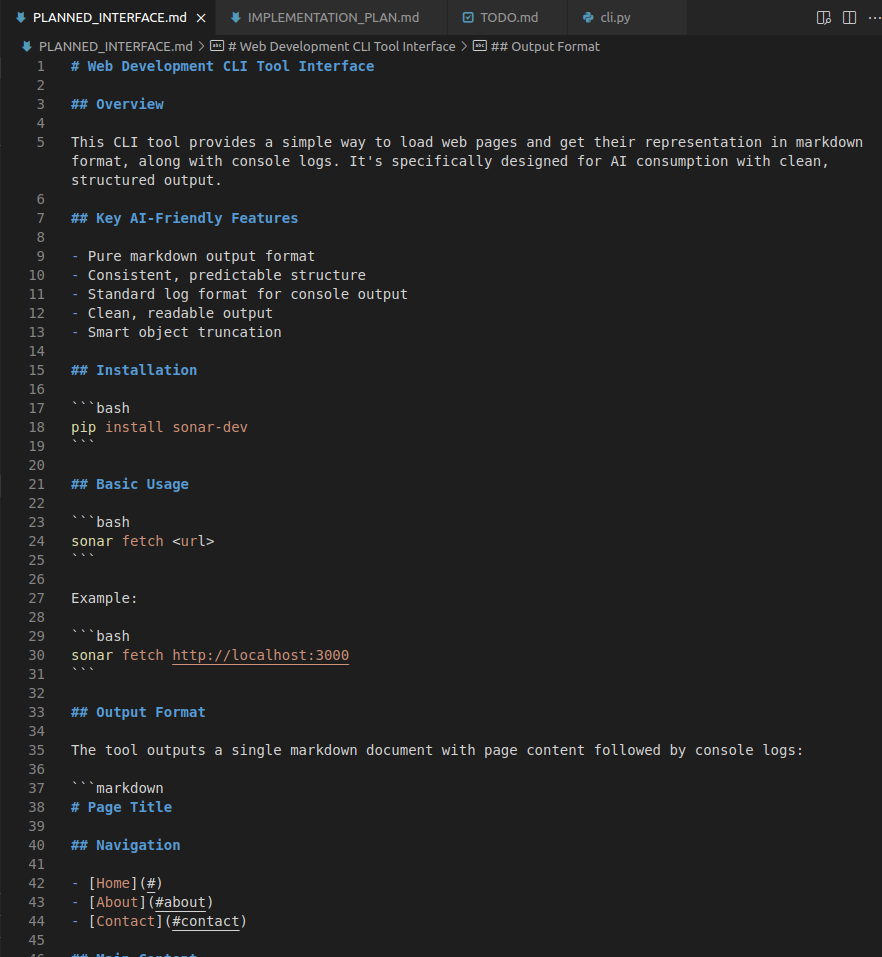Click the checklist icon on the TODO.md tab

[466, 17]
